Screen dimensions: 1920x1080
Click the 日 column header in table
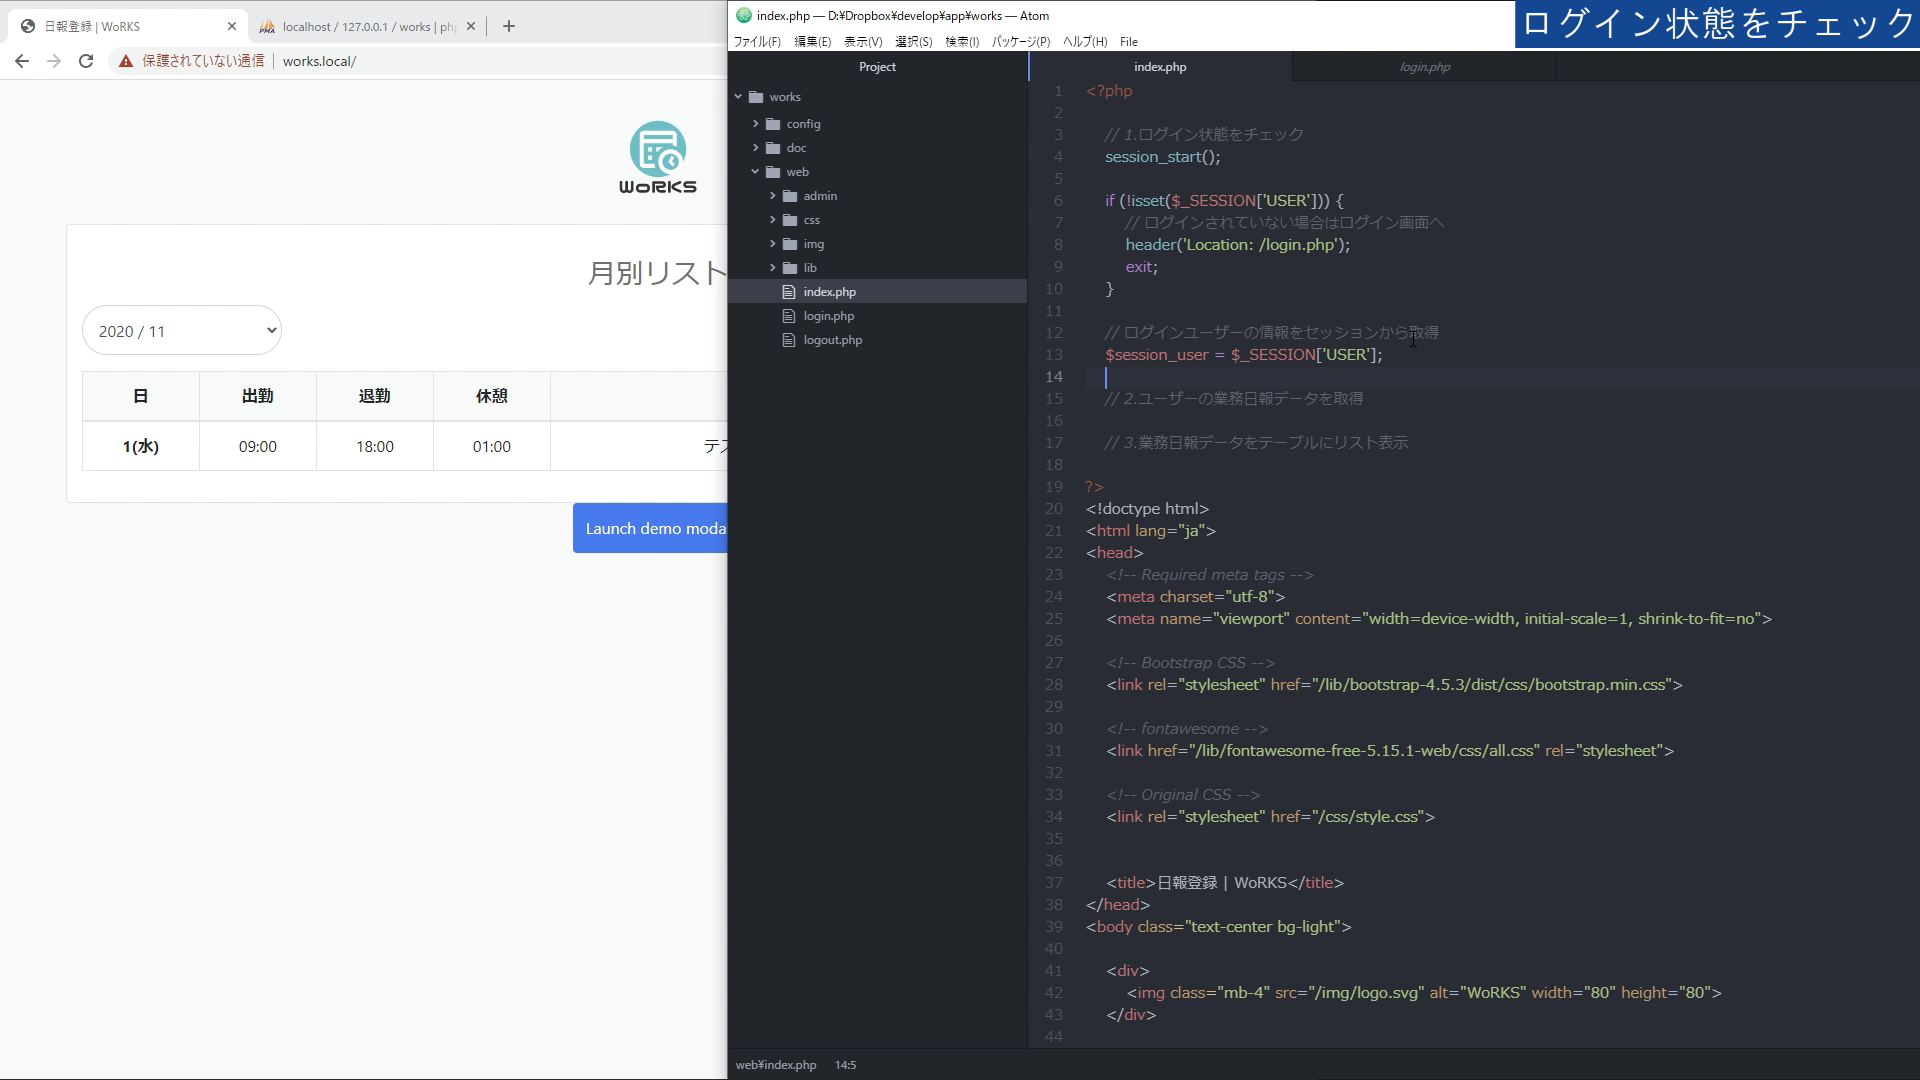141,396
